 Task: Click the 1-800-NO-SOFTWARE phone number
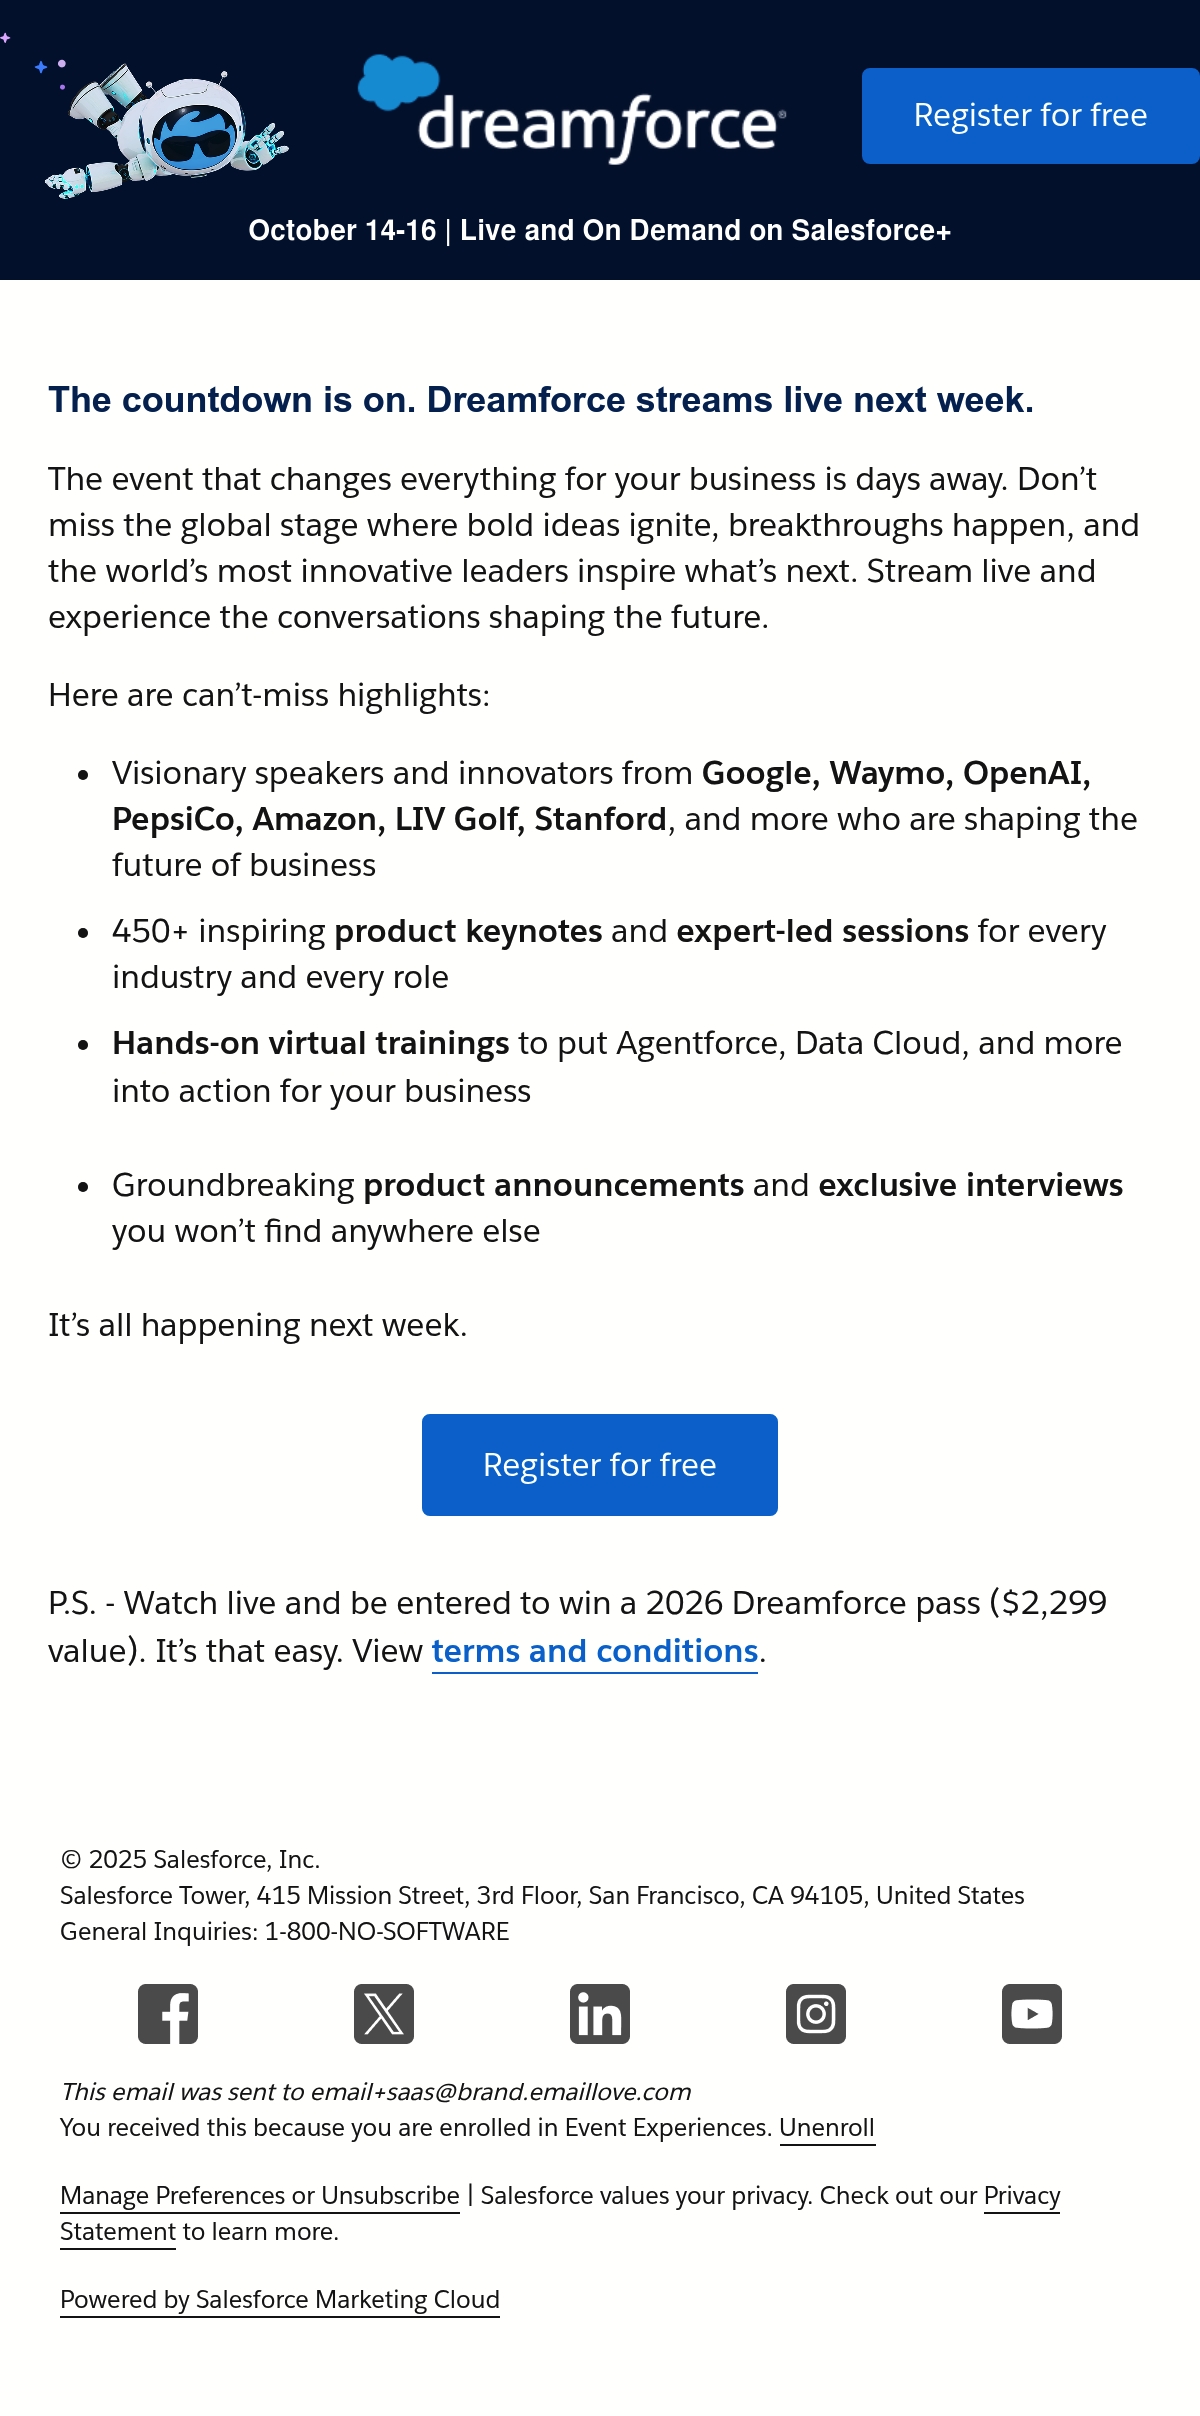pos(387,1931)
